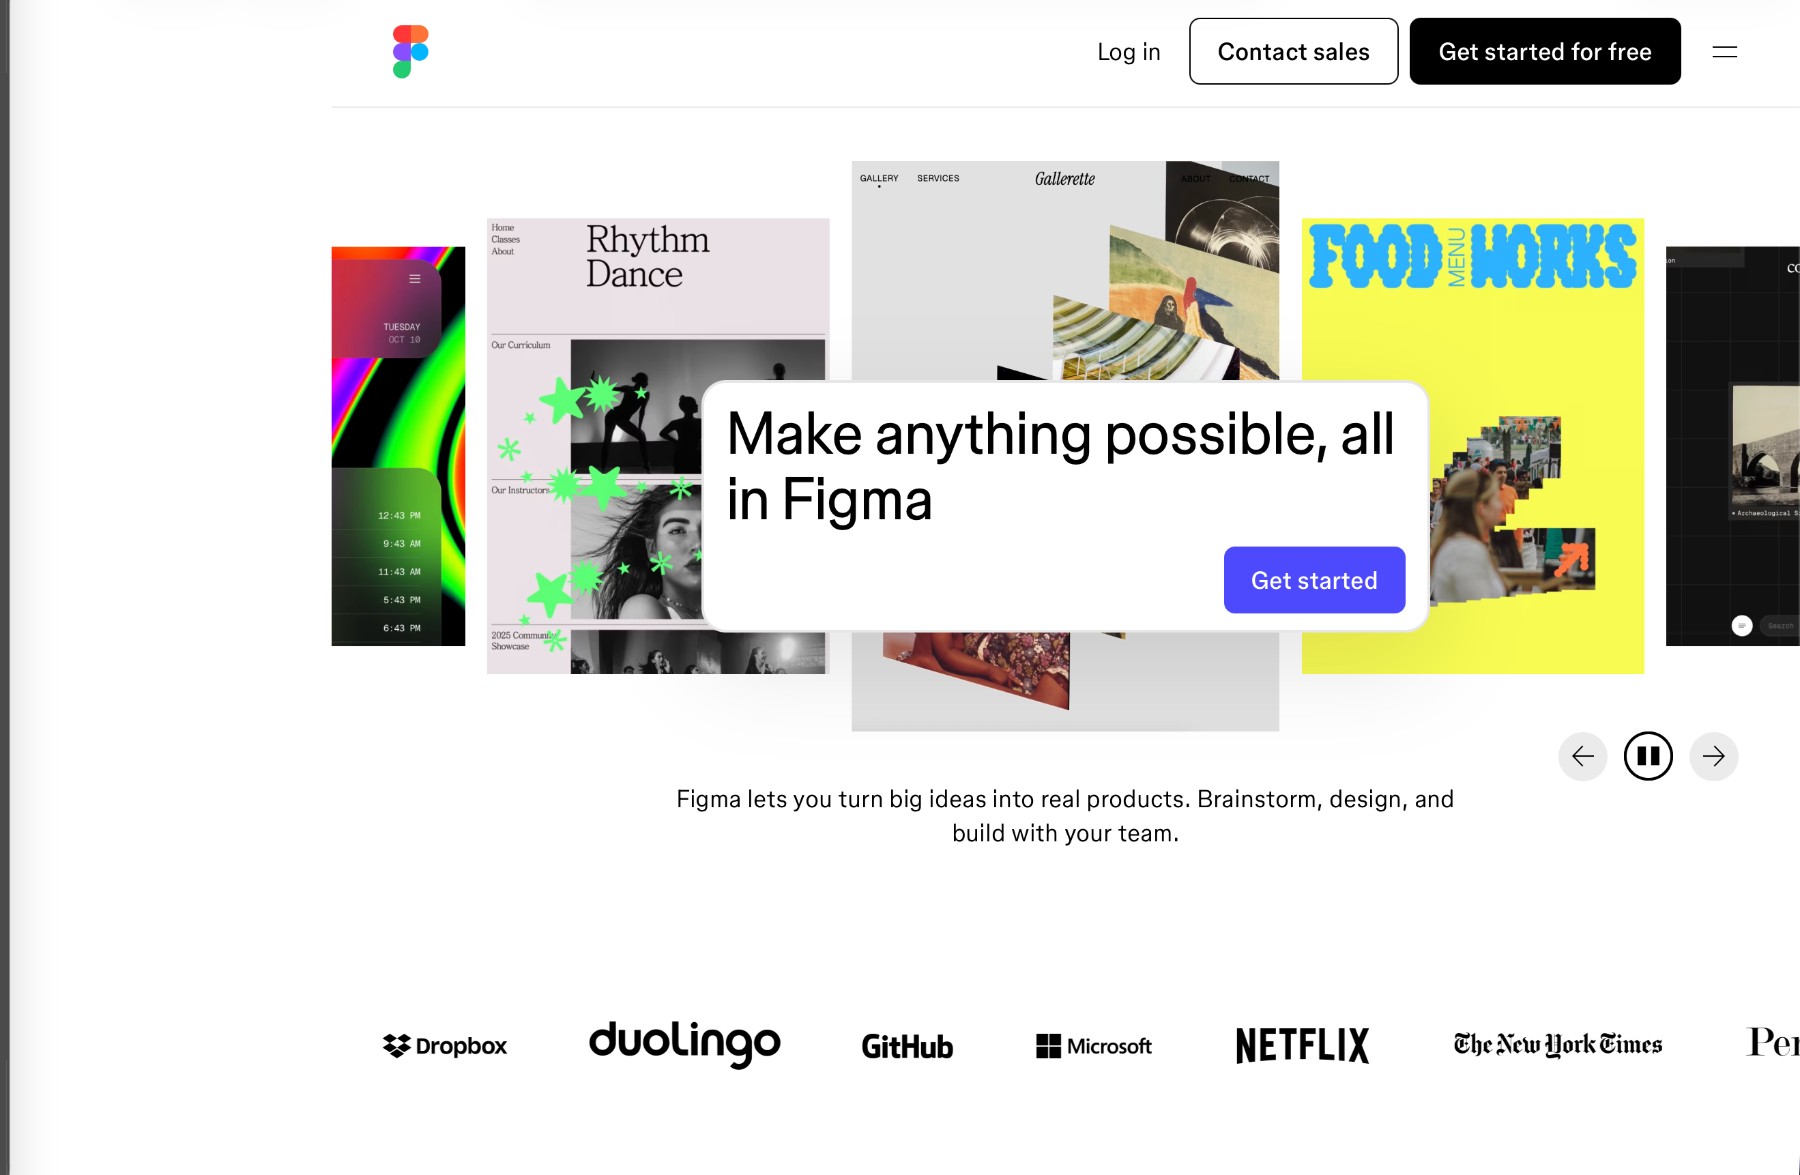This screenshot has width=1800, height=1175.
Task: Pause the carousel autoplay
Action: coord(1648,756)
